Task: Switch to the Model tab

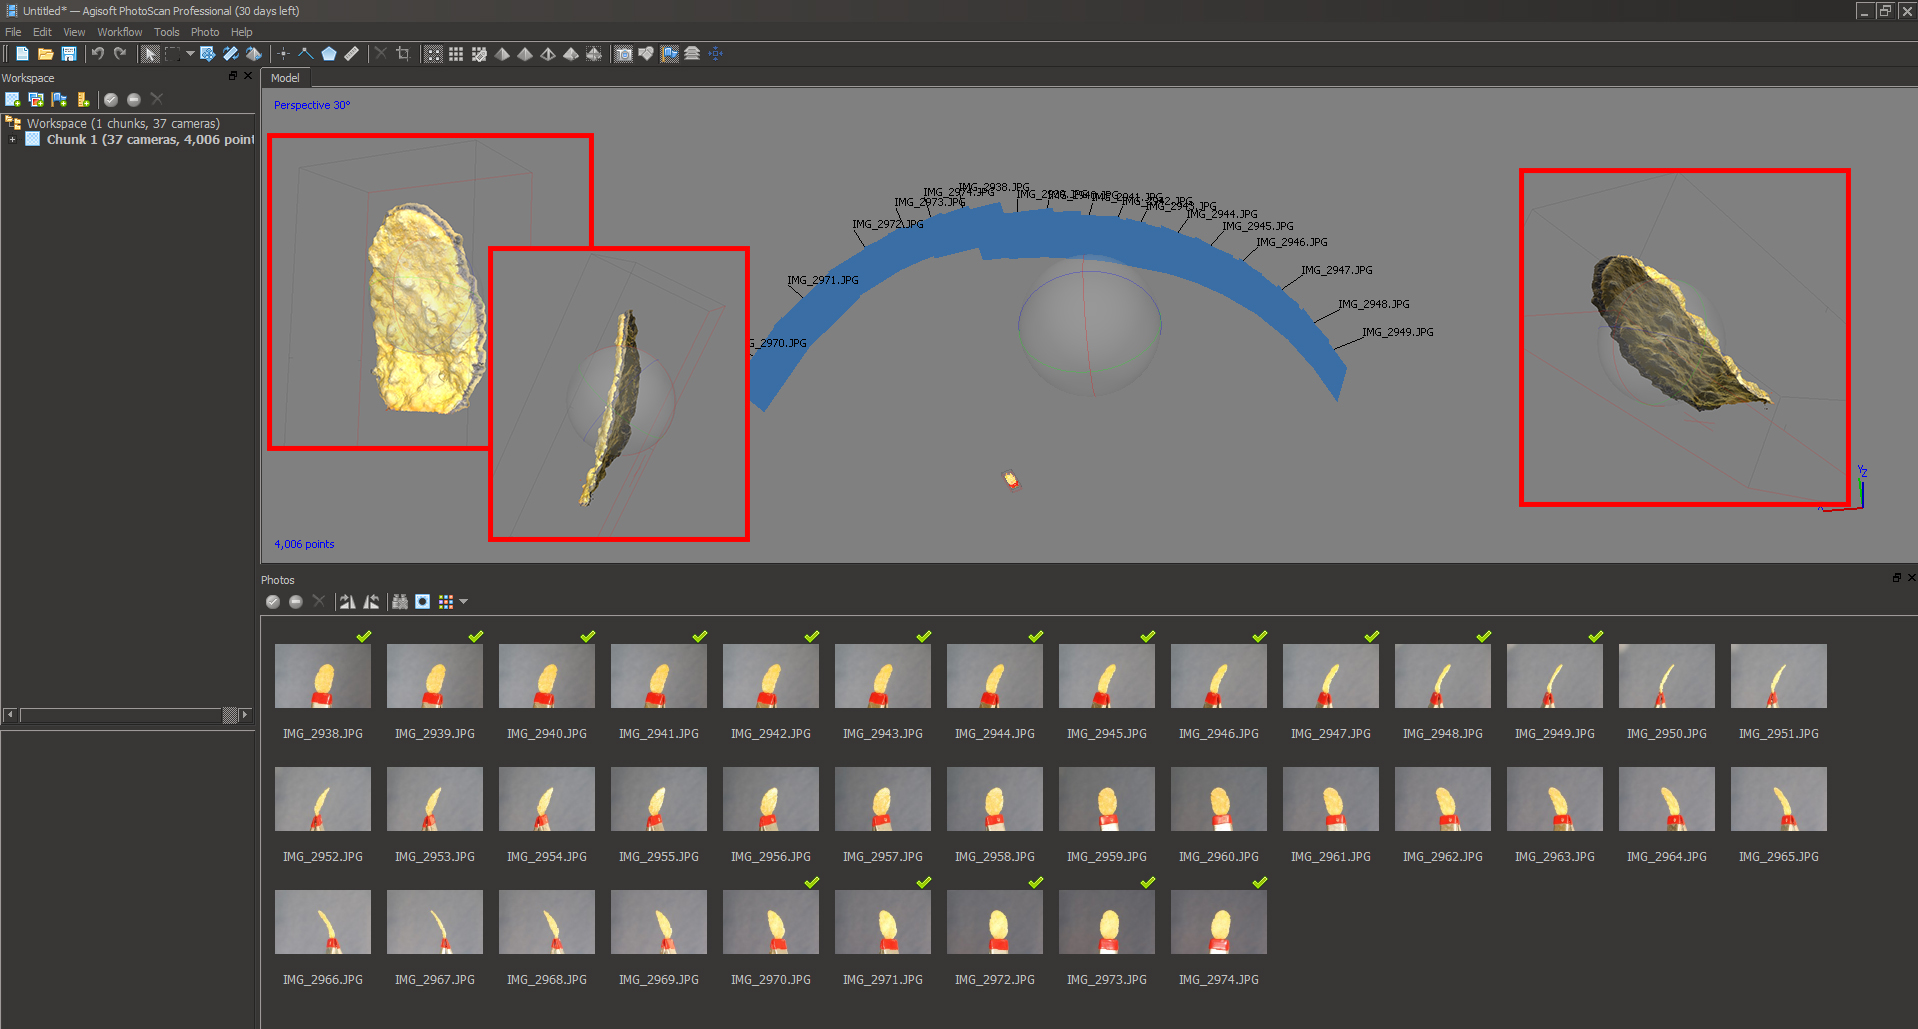Action: [x=285, y=78]
